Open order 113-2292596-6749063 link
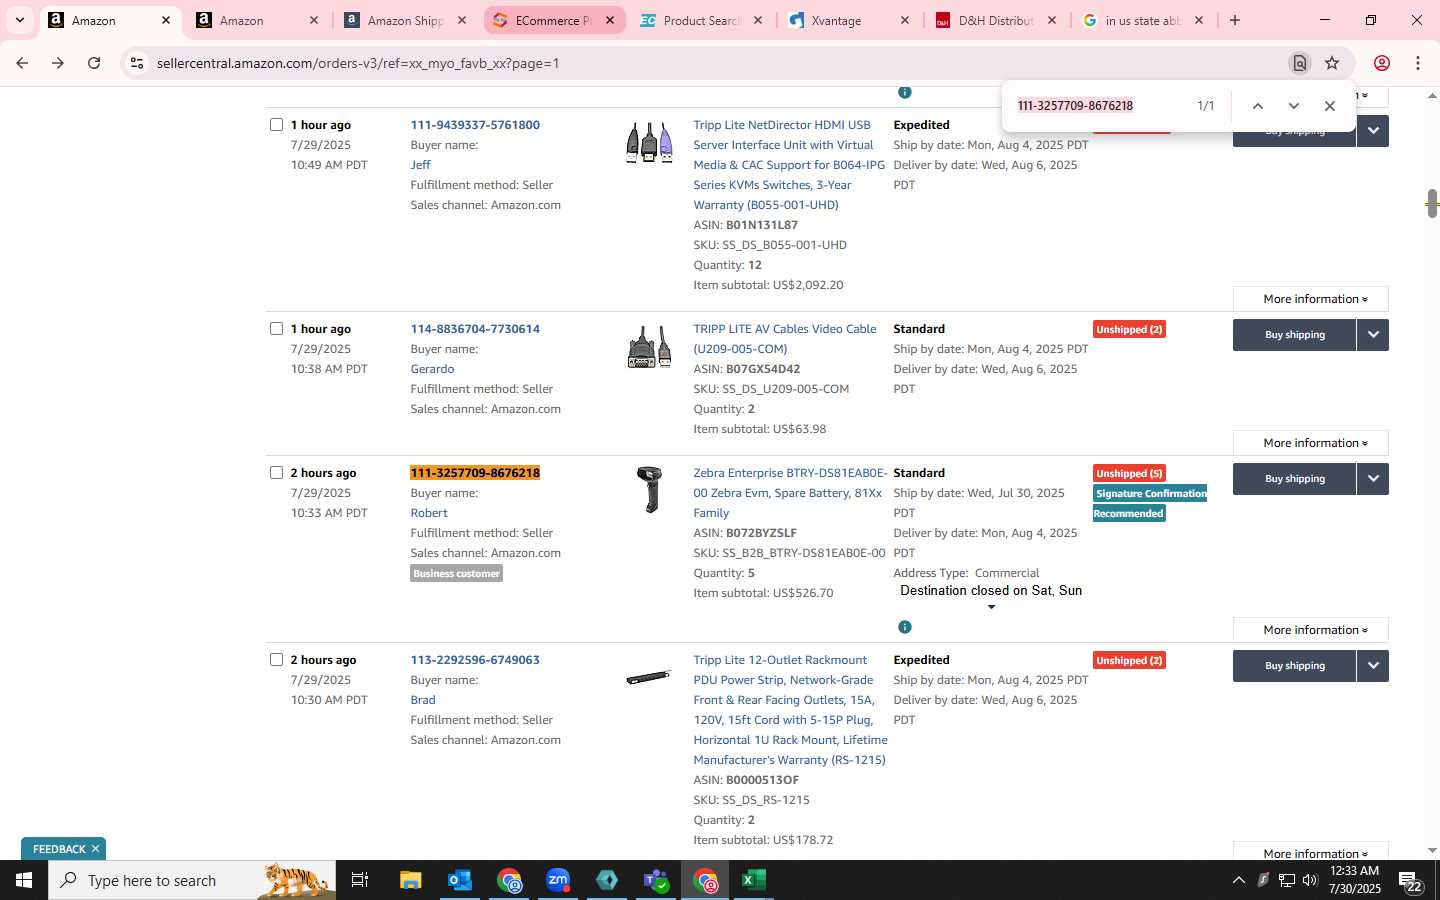The width and height of the screenshot is (1440, 900). point(475,660)
